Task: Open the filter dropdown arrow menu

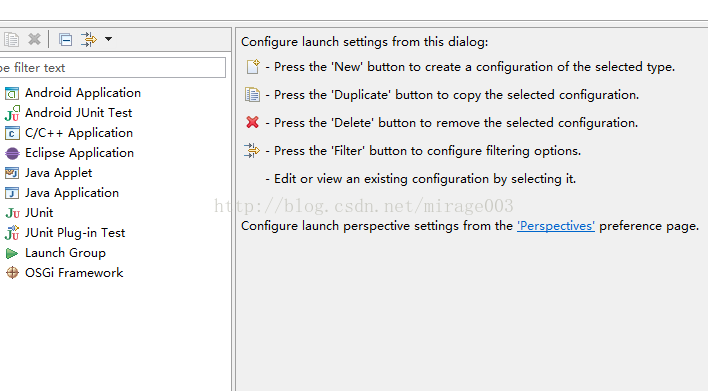Action: (x=108, y=39)
